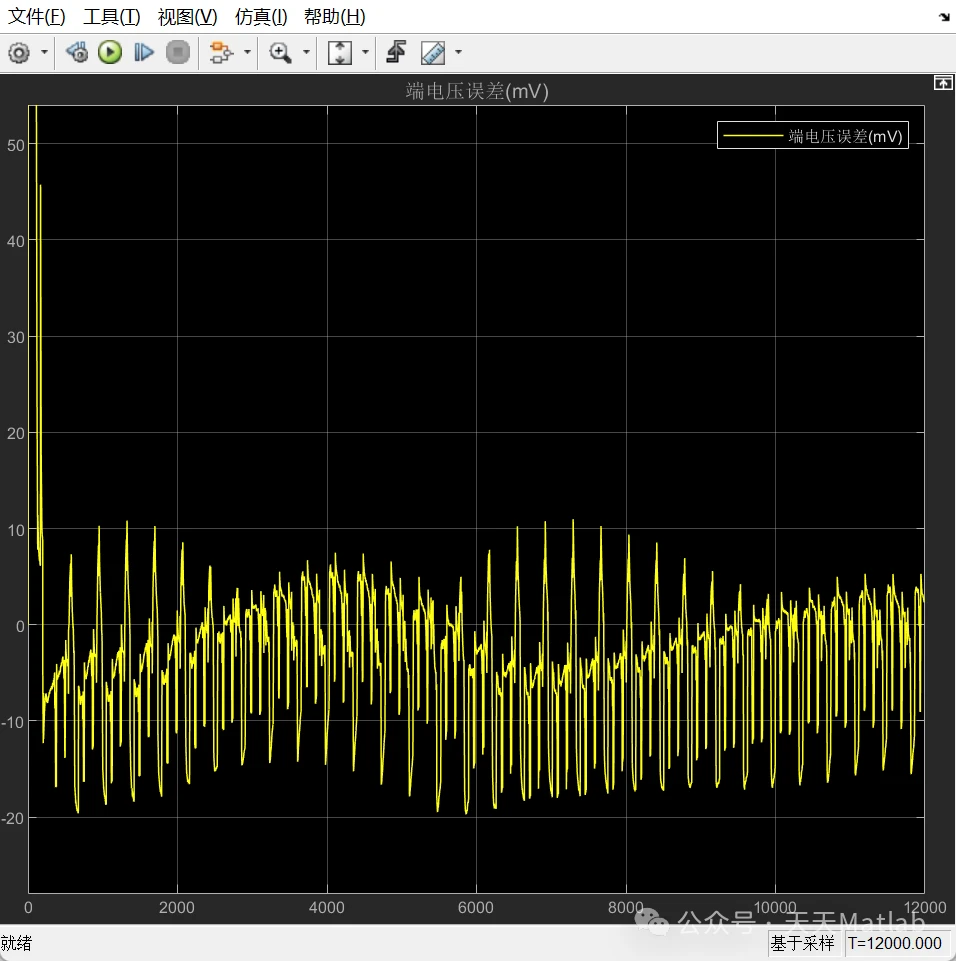Toggle the triggers icon in toolbar

click(396, 53)
